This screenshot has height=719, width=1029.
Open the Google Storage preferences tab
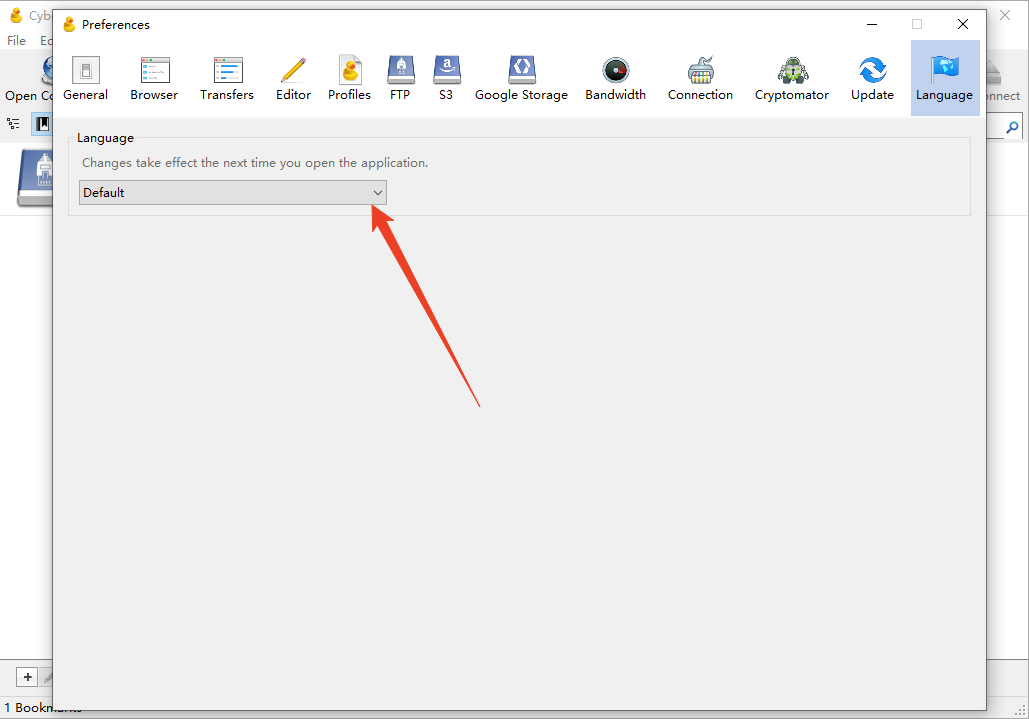[522, 78]
